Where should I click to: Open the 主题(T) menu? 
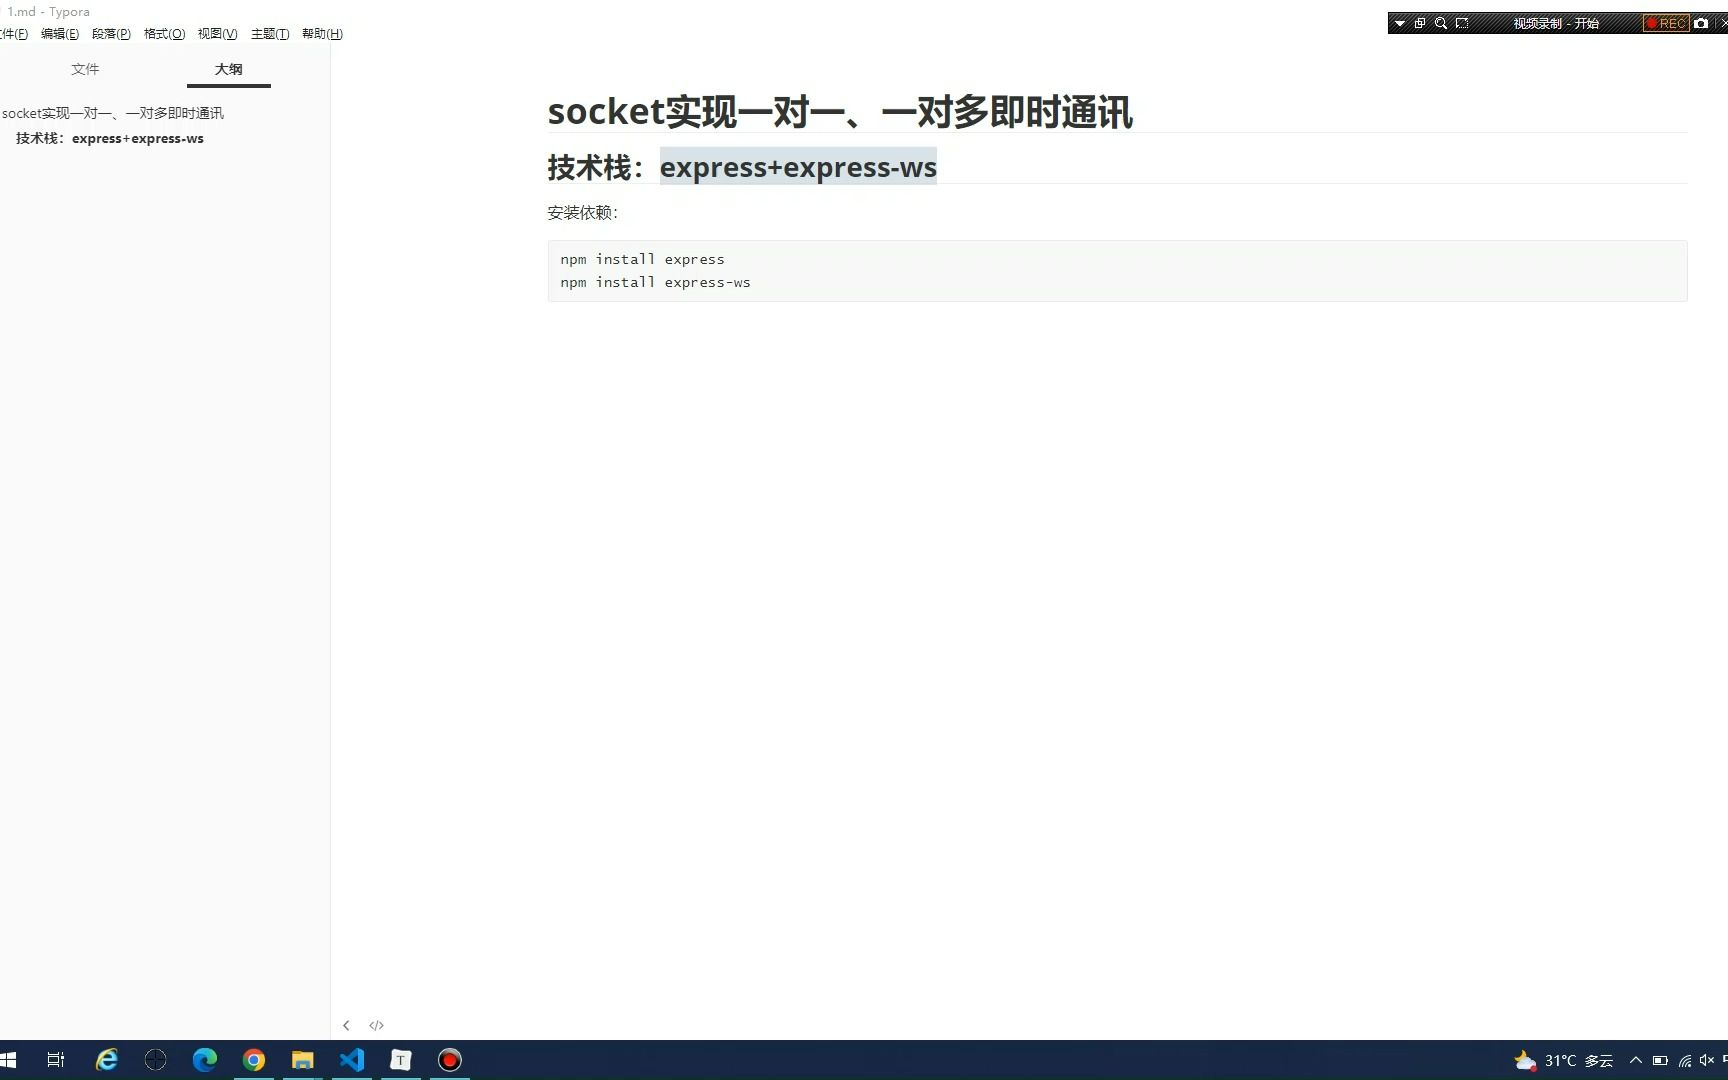coord(270,34)
